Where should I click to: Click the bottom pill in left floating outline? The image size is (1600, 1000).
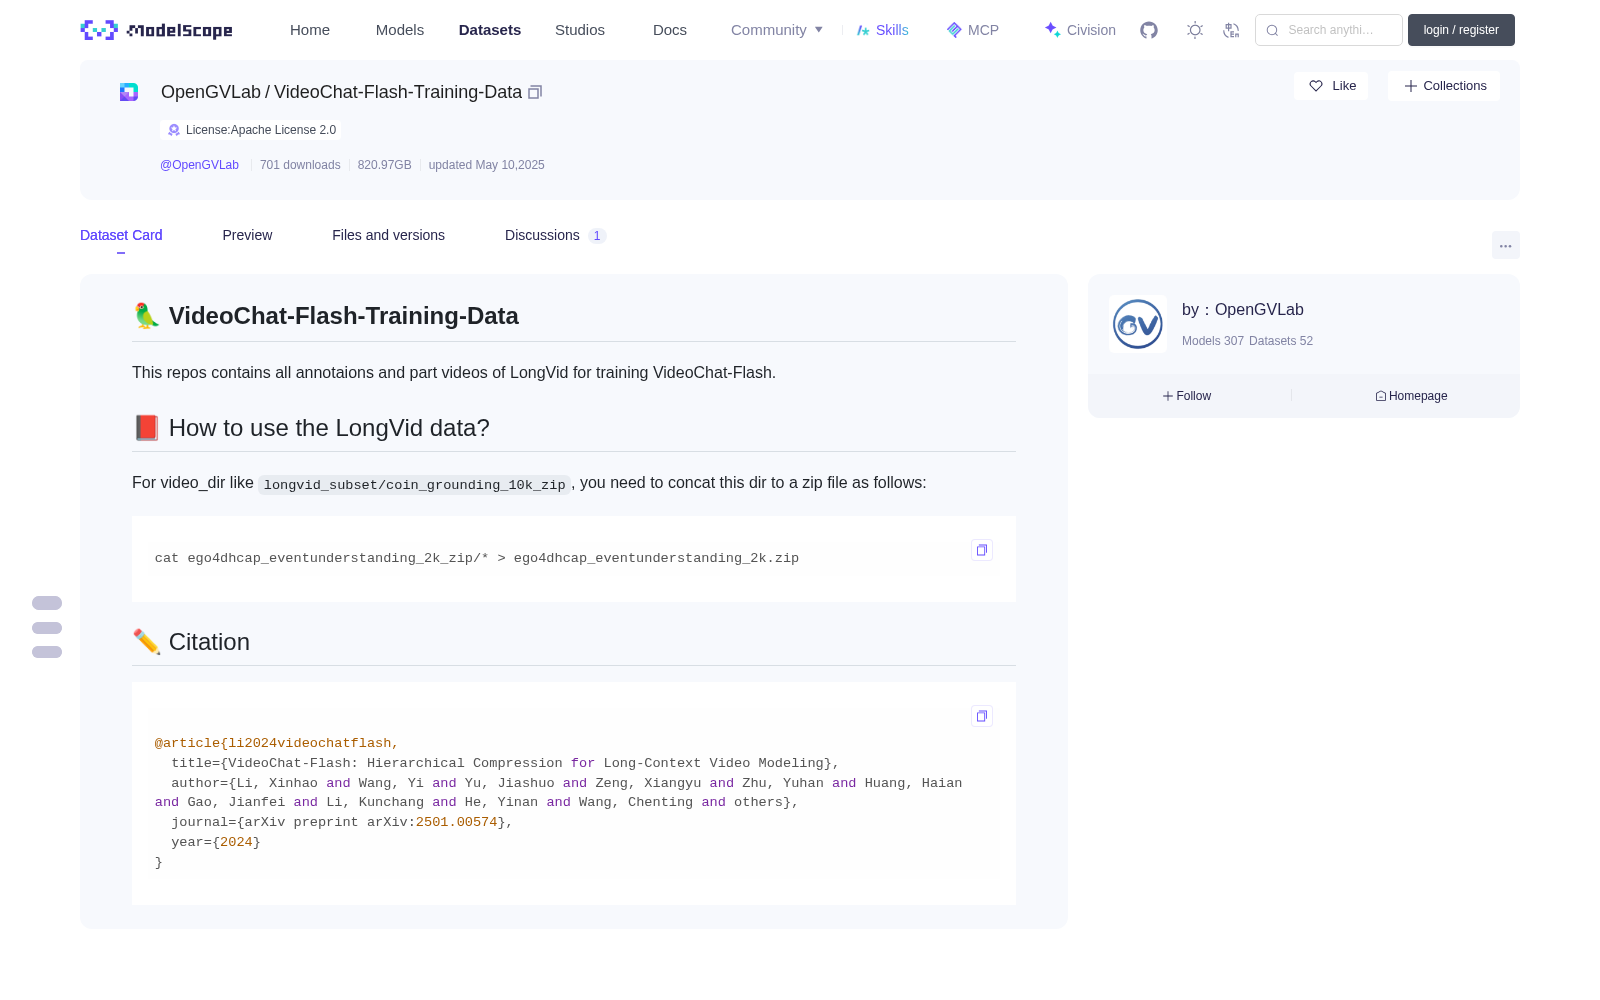(47, 652)
